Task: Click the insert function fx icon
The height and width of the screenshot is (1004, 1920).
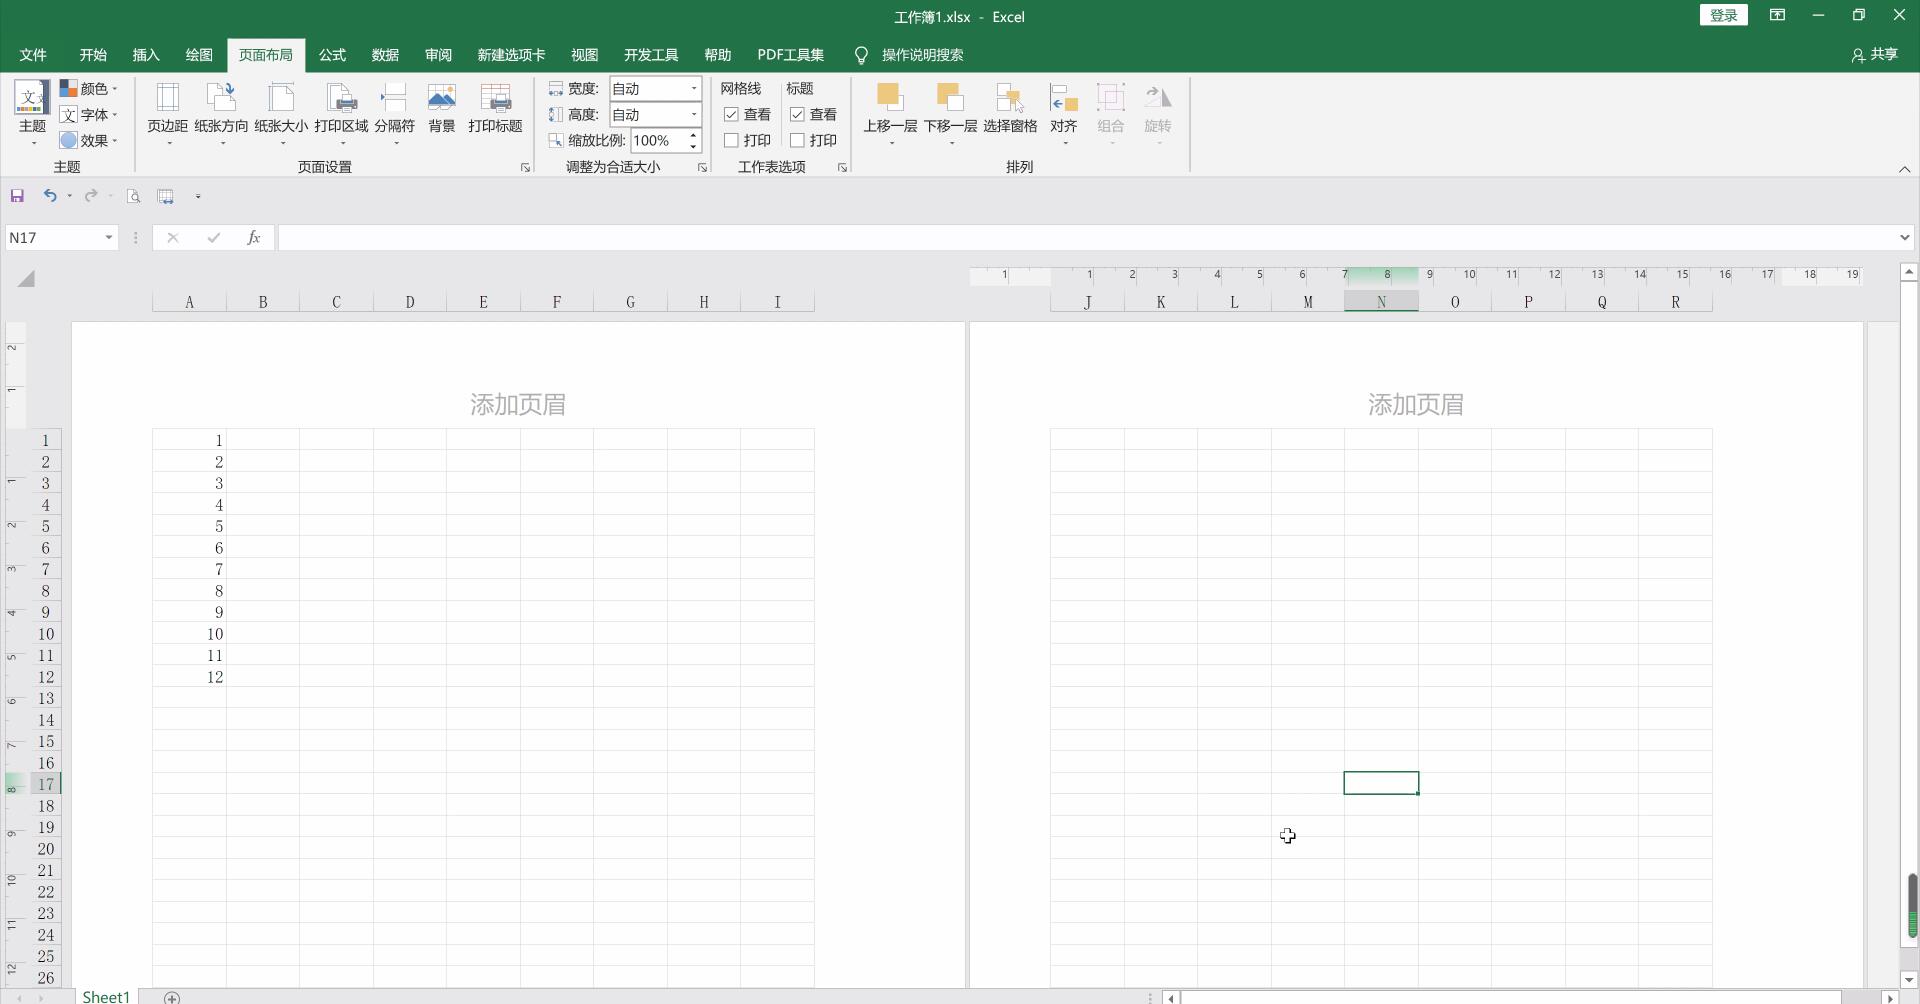Action: (253, 237)
